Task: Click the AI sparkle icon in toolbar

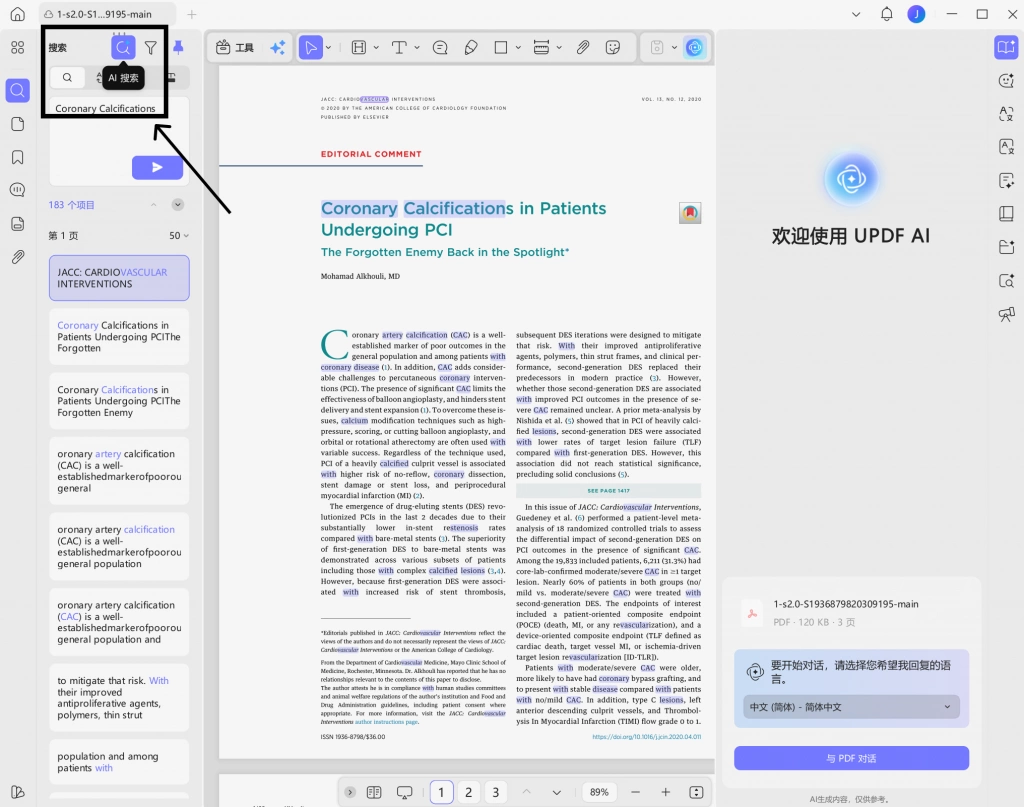Action: [278, 48]
